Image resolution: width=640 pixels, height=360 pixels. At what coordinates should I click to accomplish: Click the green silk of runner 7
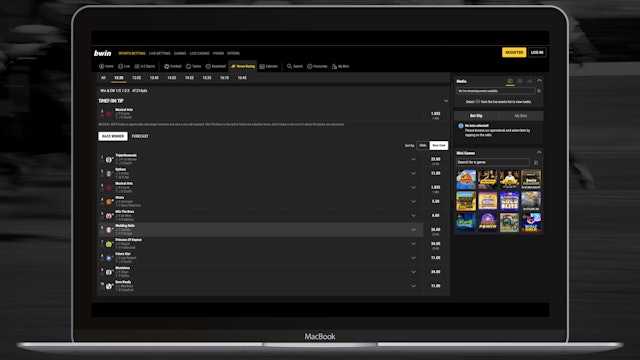coord(109,244)
